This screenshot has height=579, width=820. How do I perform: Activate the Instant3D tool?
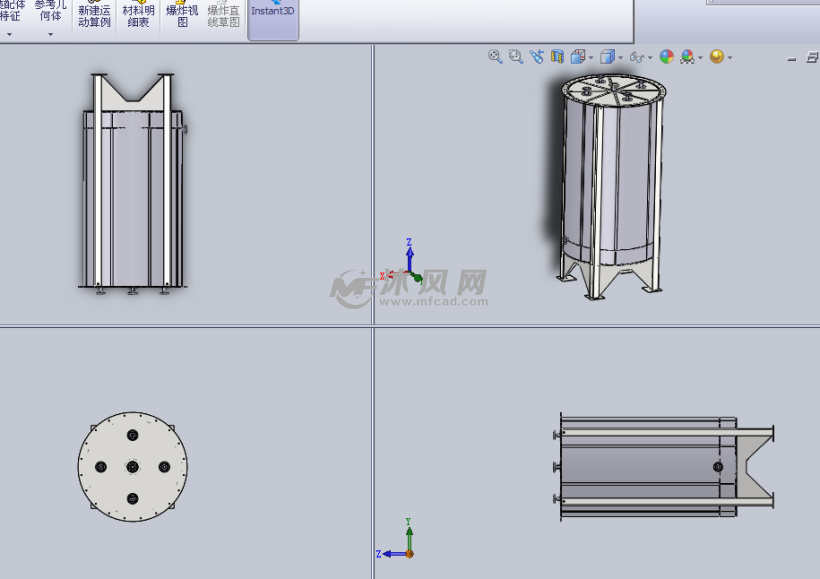point(271,12)
